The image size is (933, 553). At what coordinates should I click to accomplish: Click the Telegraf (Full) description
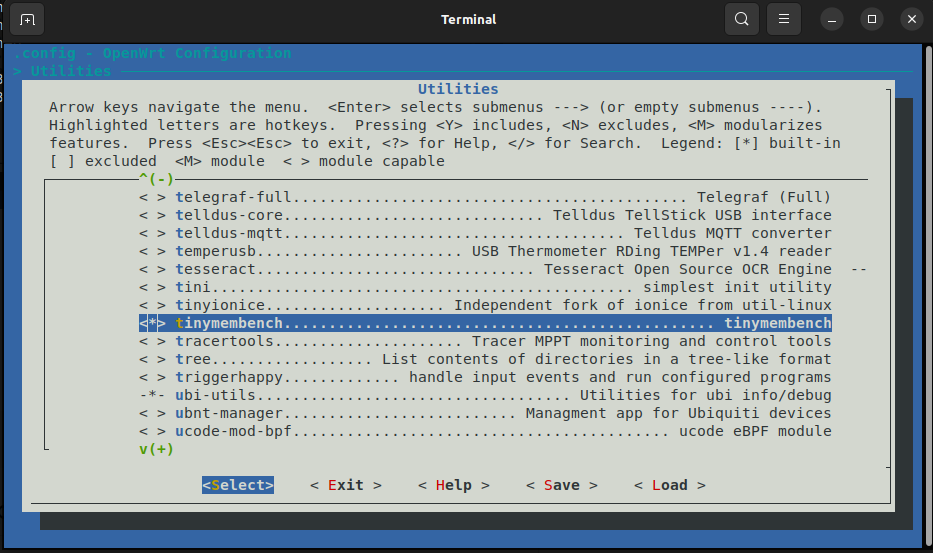pos(764,197)
